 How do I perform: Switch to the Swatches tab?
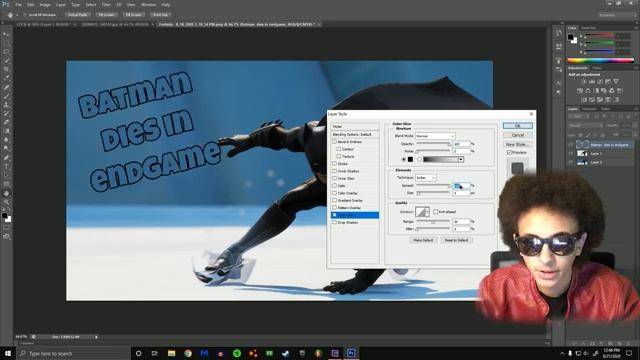pos(589,28)
